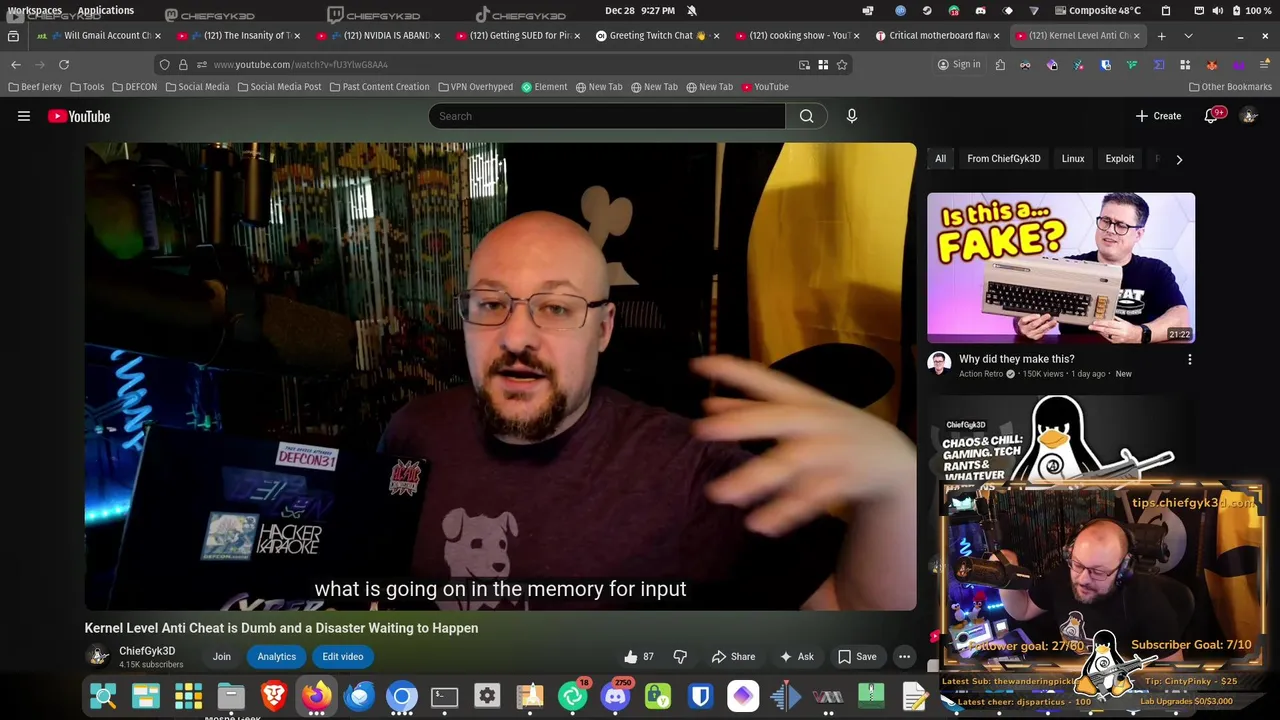Open the Beef Jerky bookmarks folder
The image size is (1280, 720).
(x=35, y=87)
